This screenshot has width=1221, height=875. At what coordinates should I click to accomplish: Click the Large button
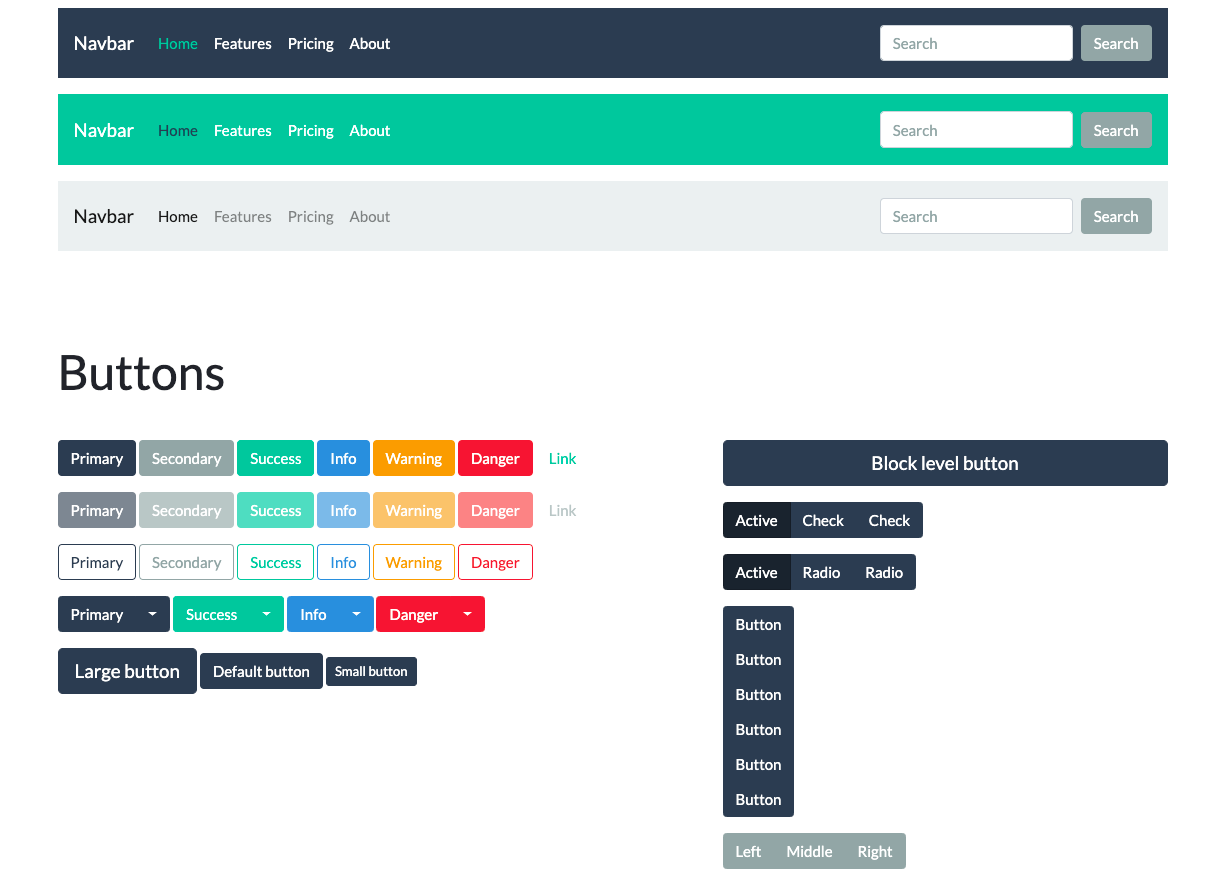pyautogui.click(x=127, y=671)
